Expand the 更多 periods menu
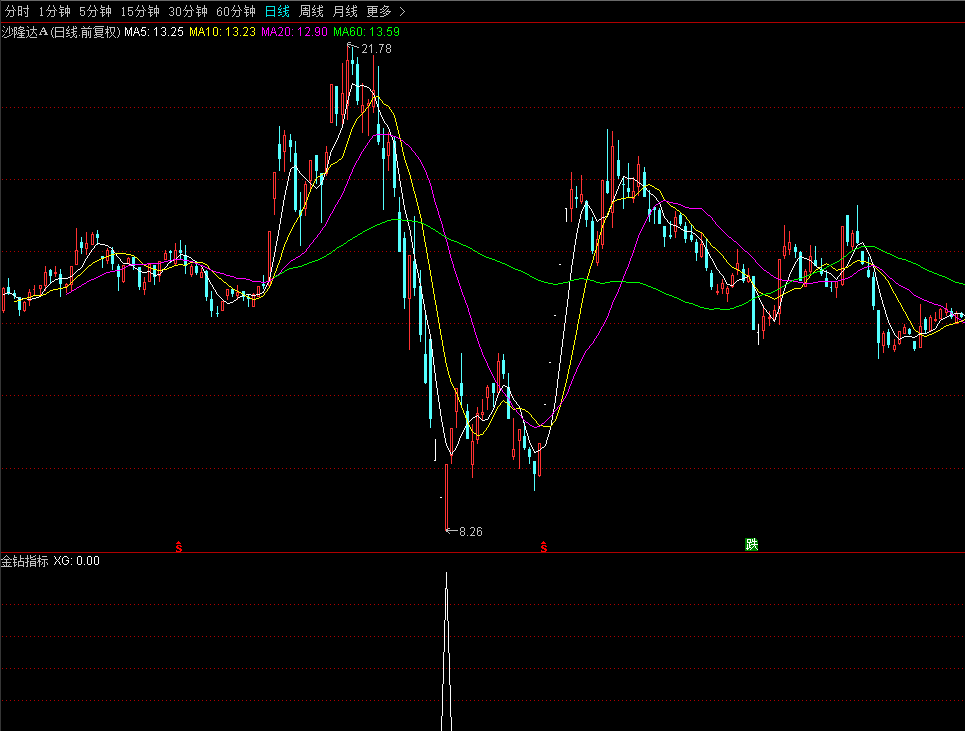The width and height of the screenshot is (965, 731). tap(378, 11)
